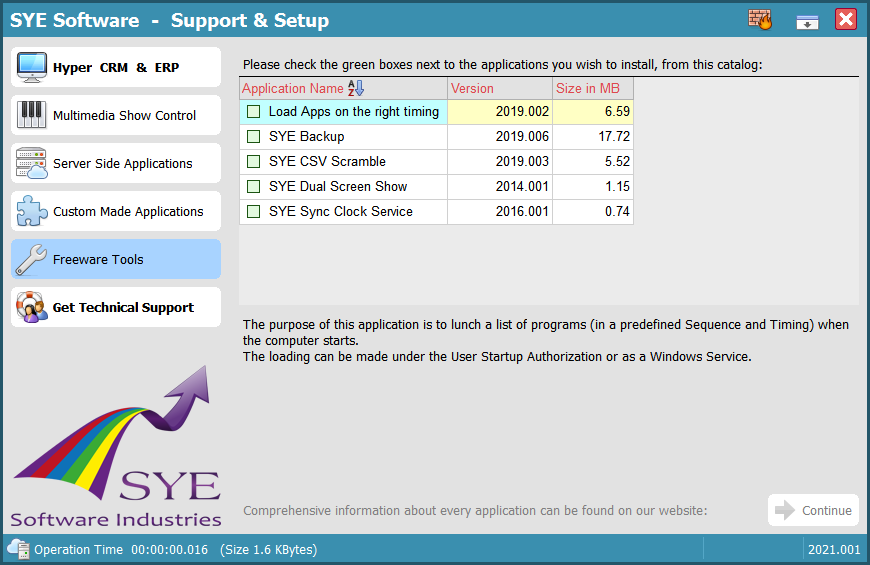Check the SYE Backup checkbox
The width and height of the screenshot is (870, 565).
pos(254,137)
